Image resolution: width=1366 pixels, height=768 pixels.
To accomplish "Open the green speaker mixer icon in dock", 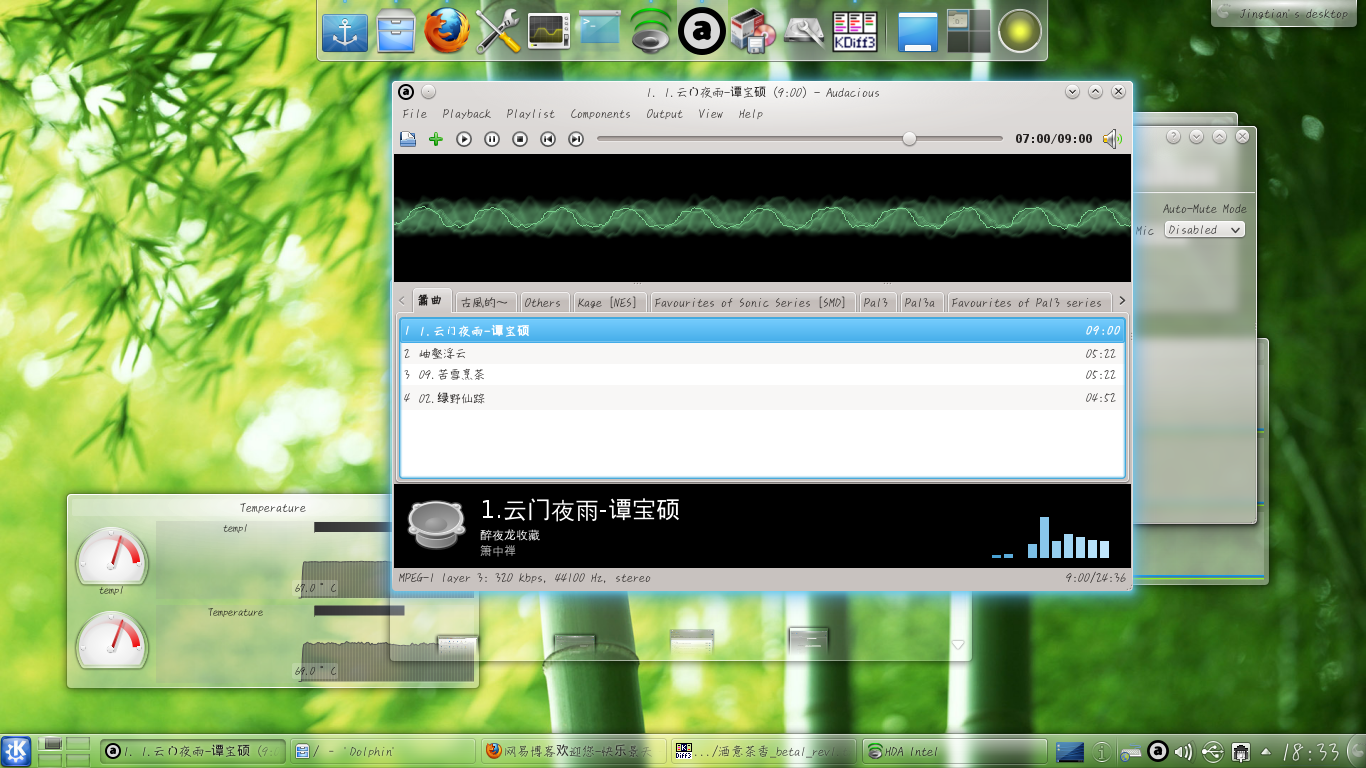I will [x=651, y=32].
